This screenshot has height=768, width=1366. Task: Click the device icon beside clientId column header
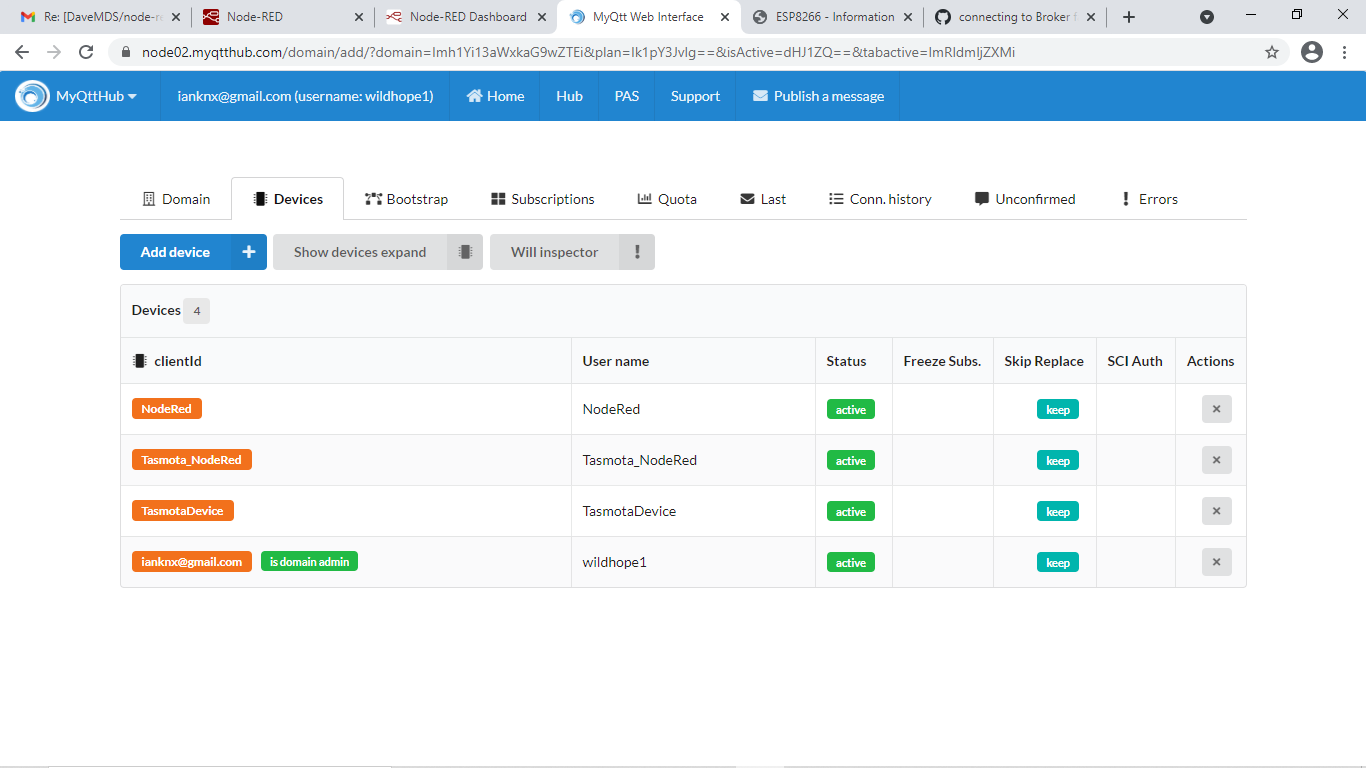(139, 360)
